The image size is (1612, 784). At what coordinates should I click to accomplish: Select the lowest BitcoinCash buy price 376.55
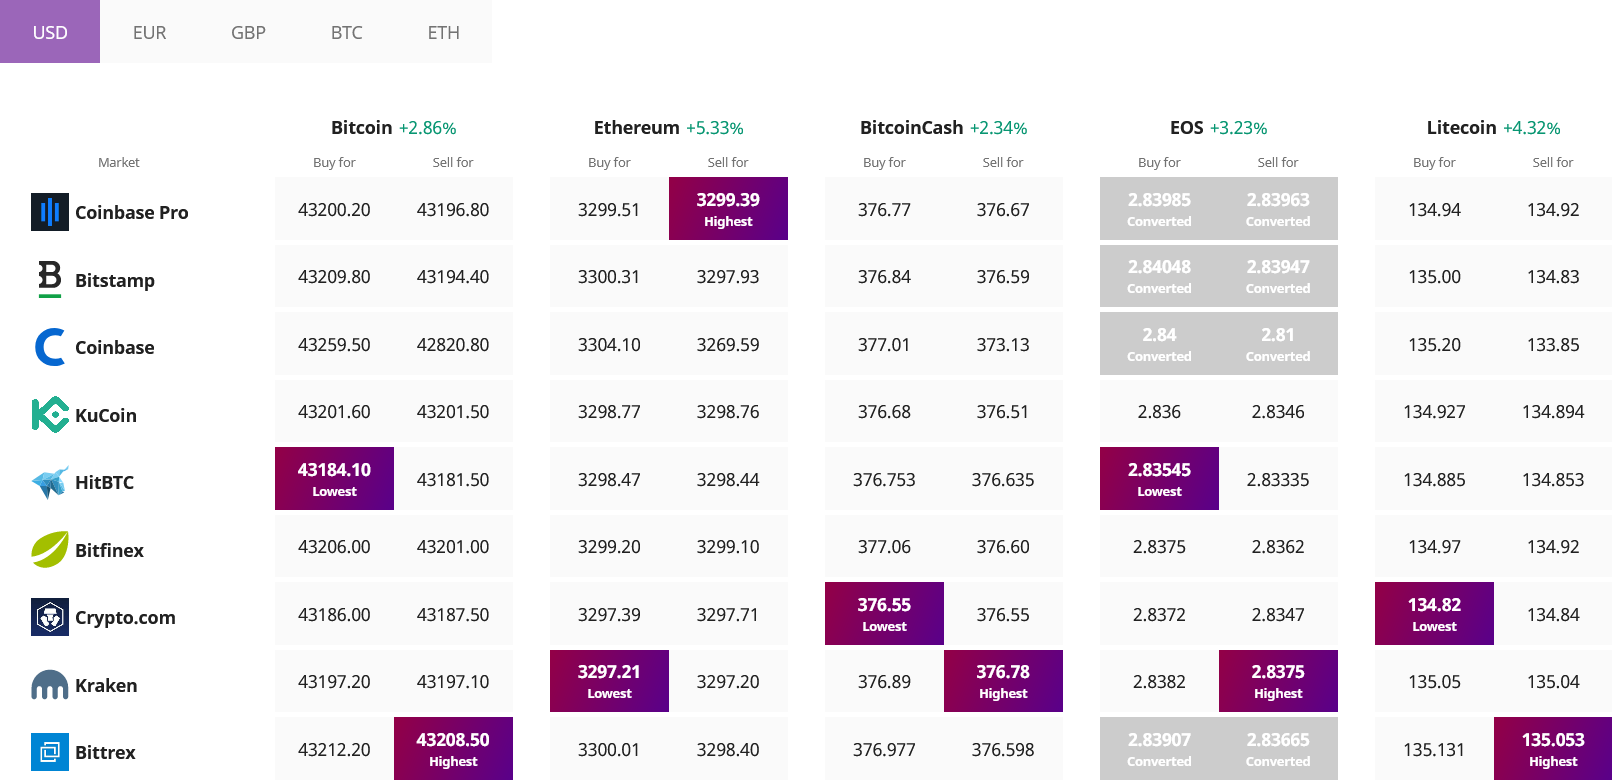884,613
